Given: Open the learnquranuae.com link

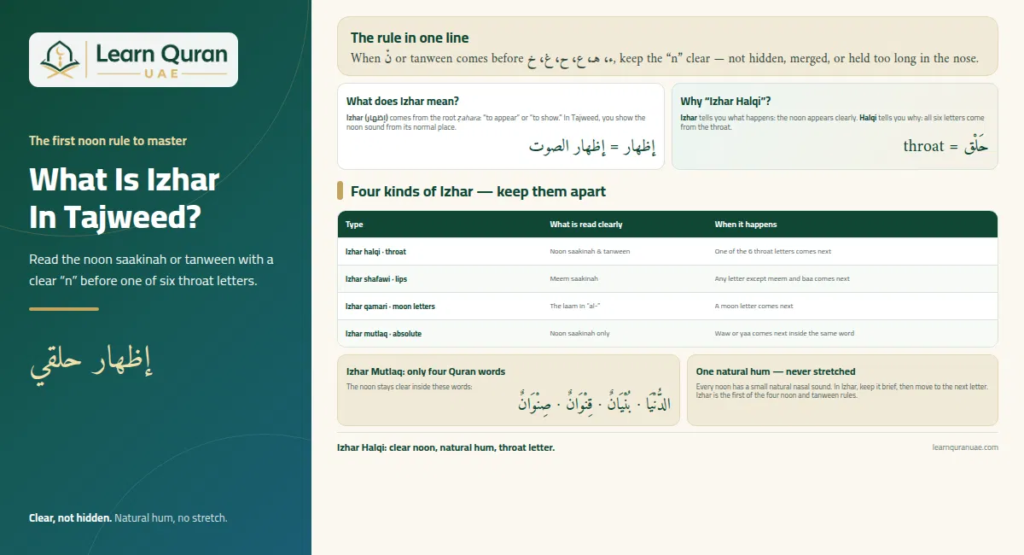Looking at the screenshot, I should tap(965, 448).
